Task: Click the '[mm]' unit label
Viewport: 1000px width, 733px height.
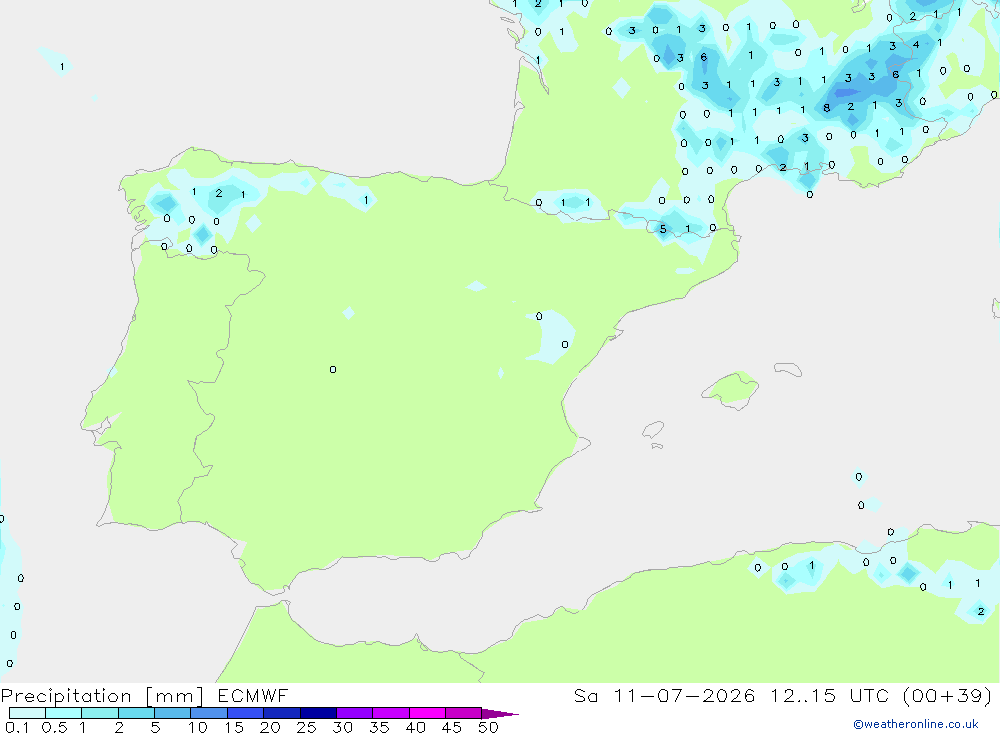Action: point(175,696)
